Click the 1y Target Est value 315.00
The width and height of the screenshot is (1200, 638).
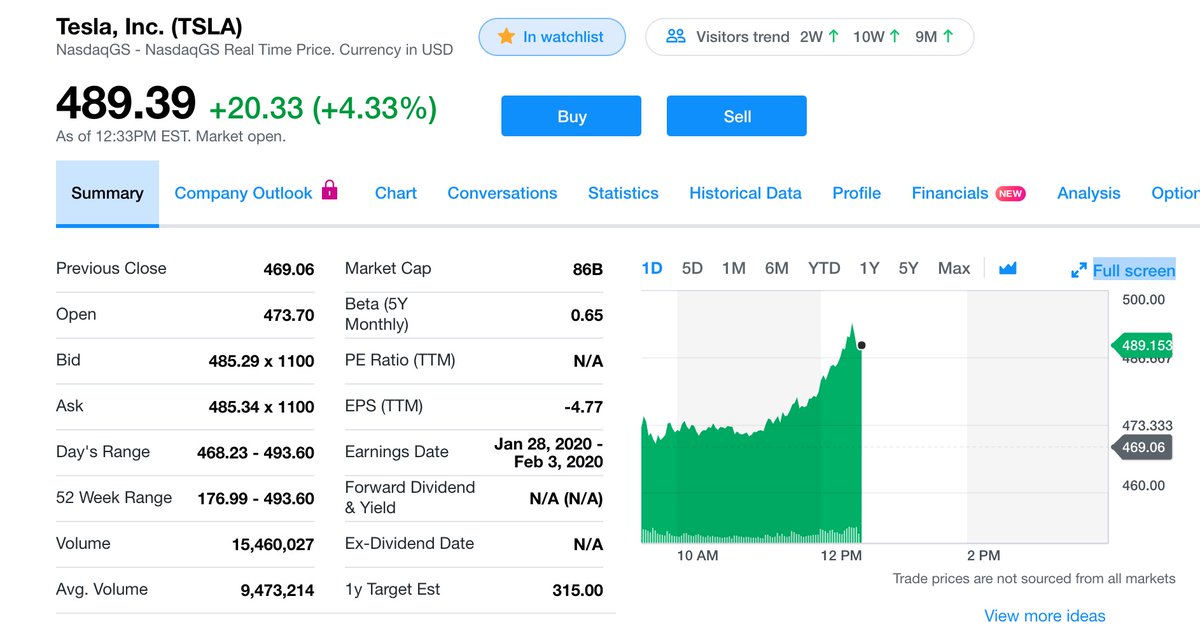(x=578, y=591)
